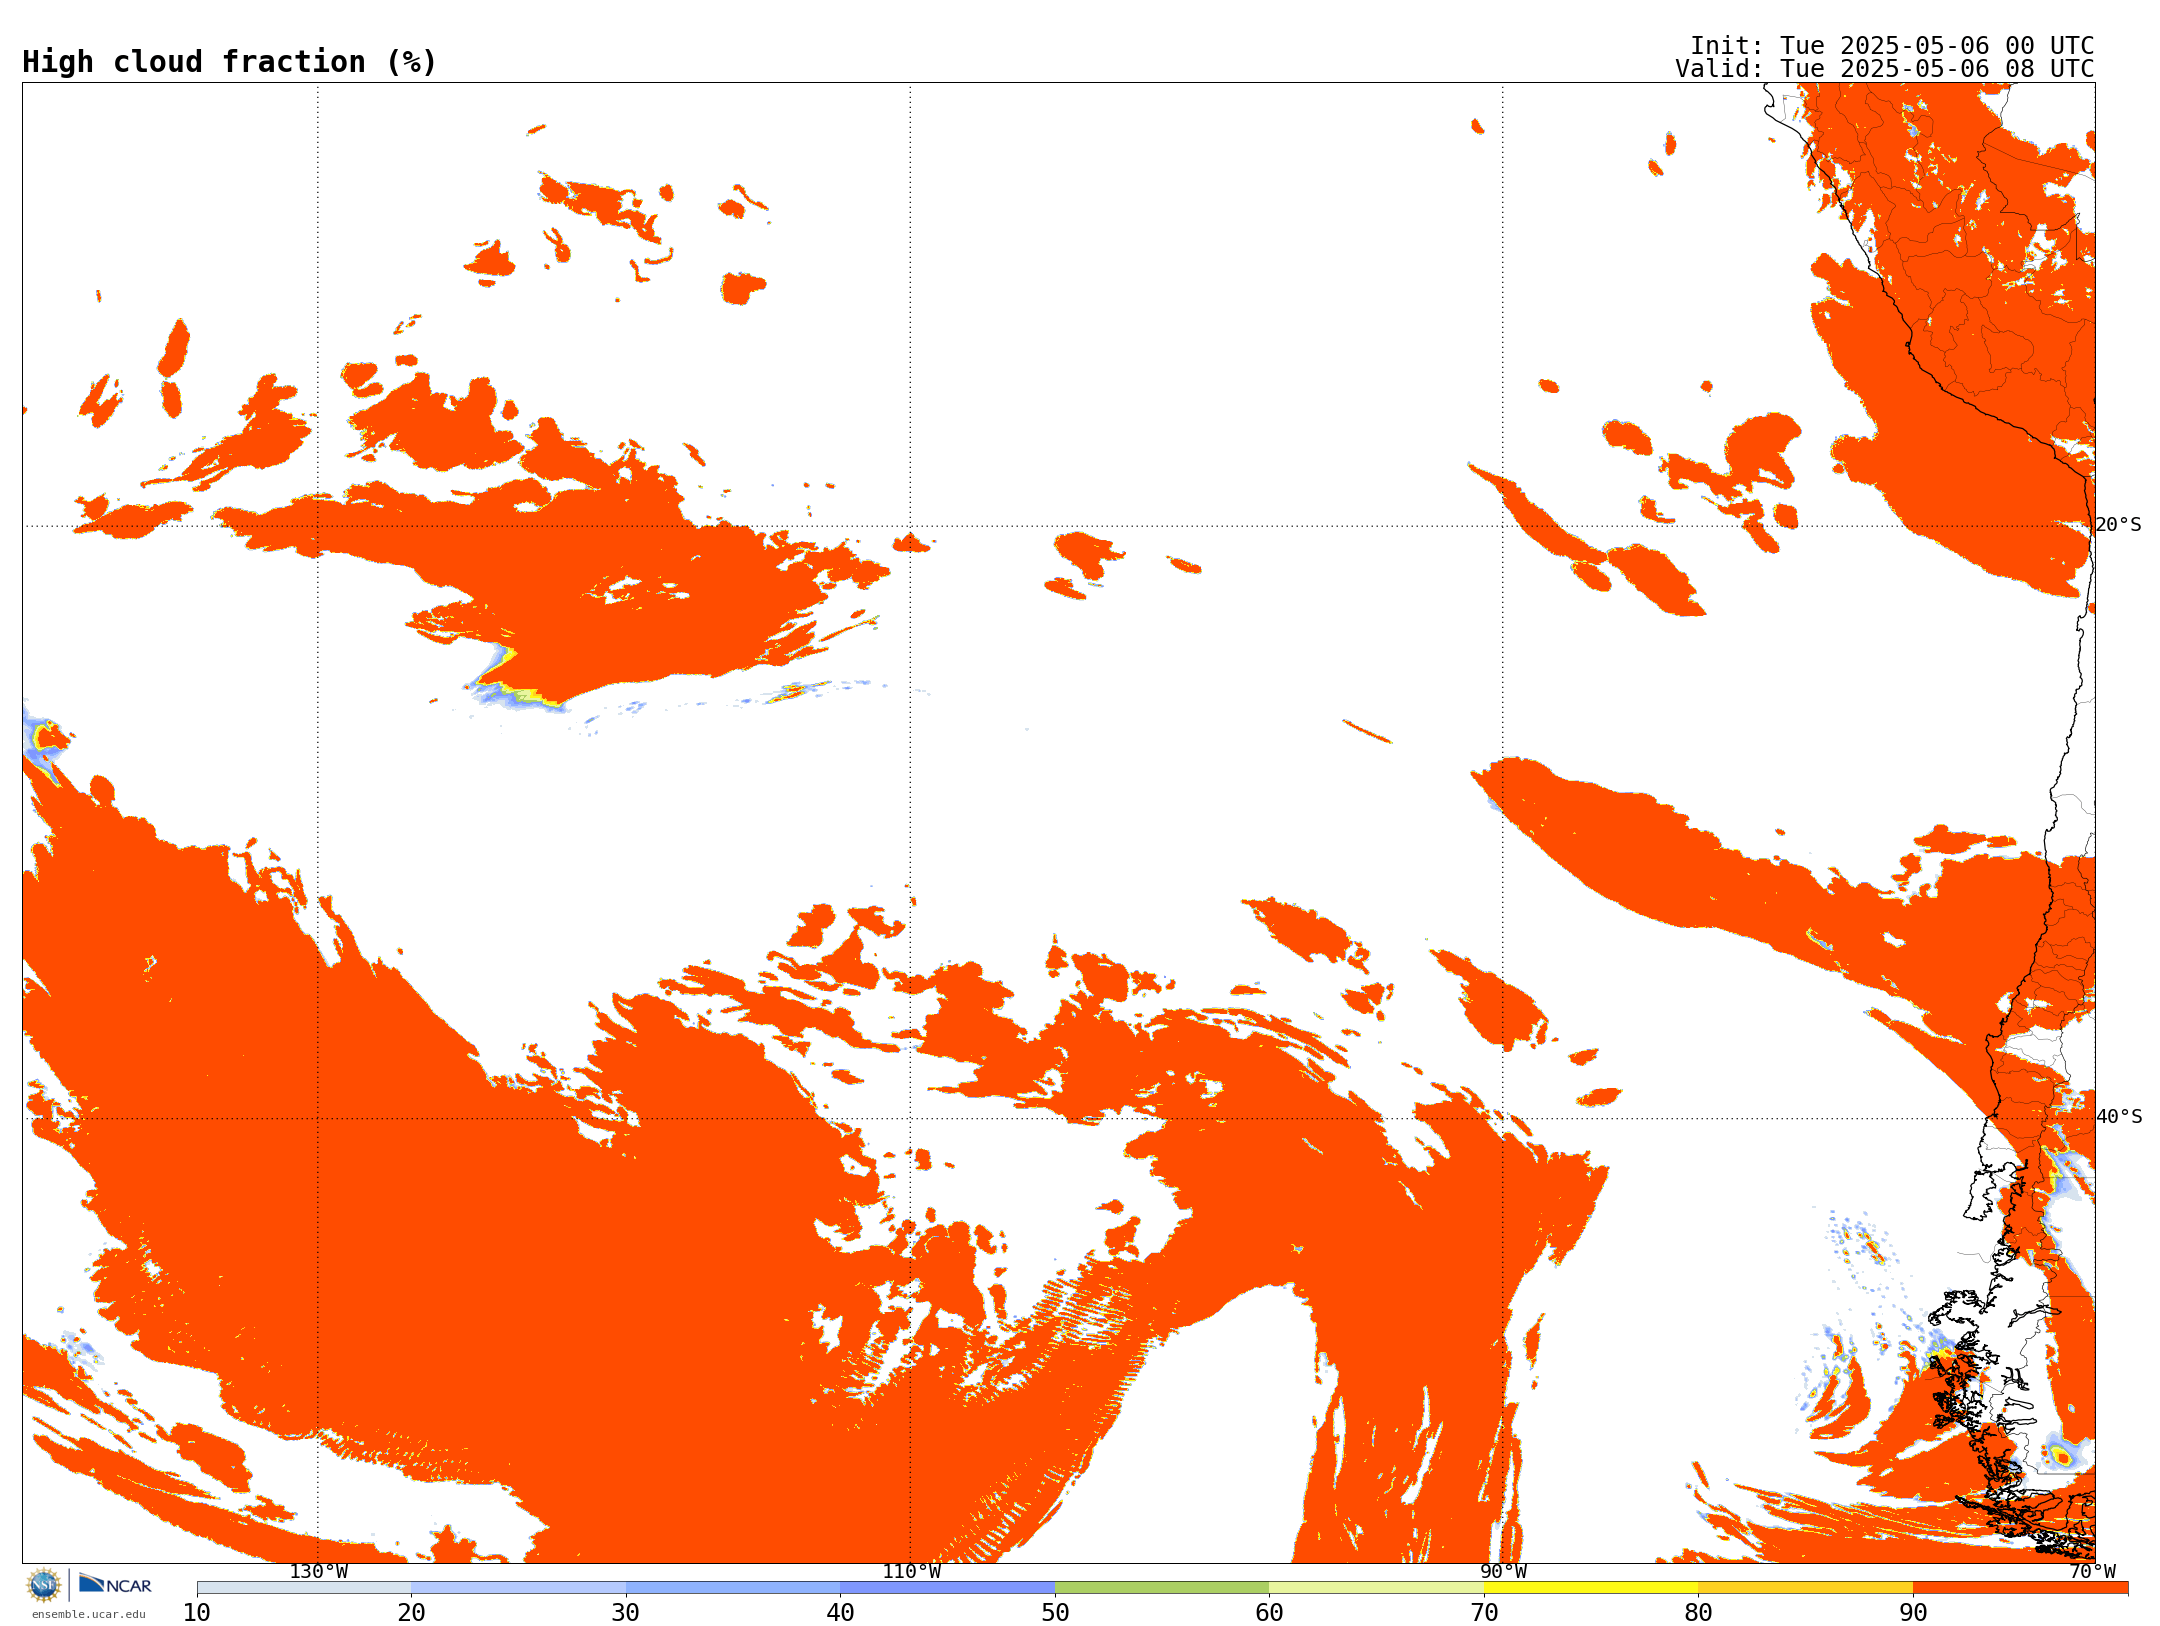Click the 20°S latitude label

2118,525
